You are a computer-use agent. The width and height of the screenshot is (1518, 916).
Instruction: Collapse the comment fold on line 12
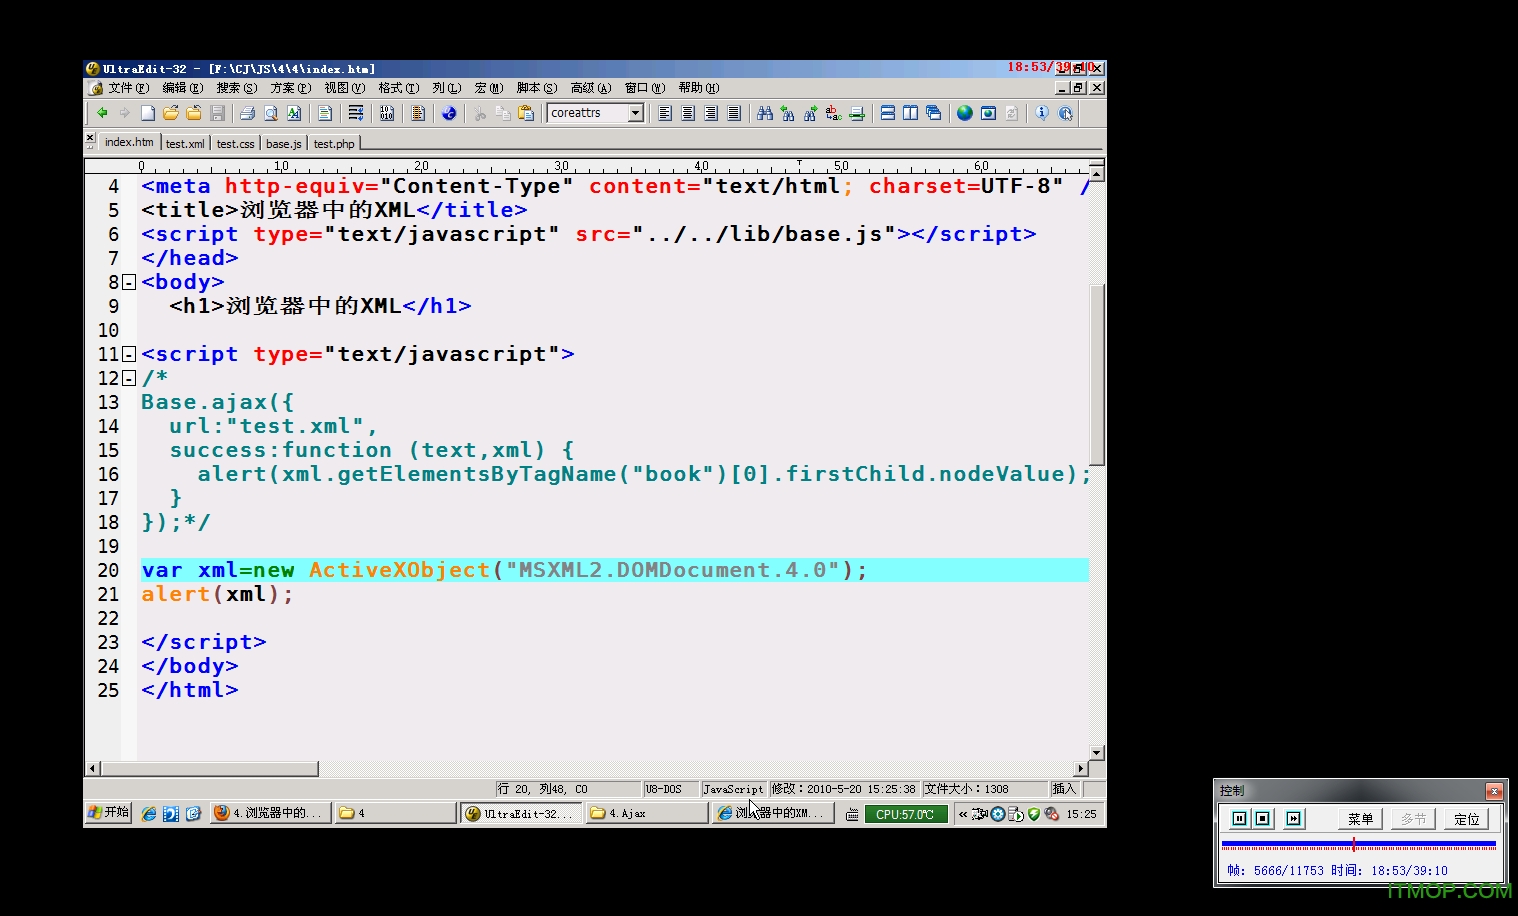(x=129, y=378)
